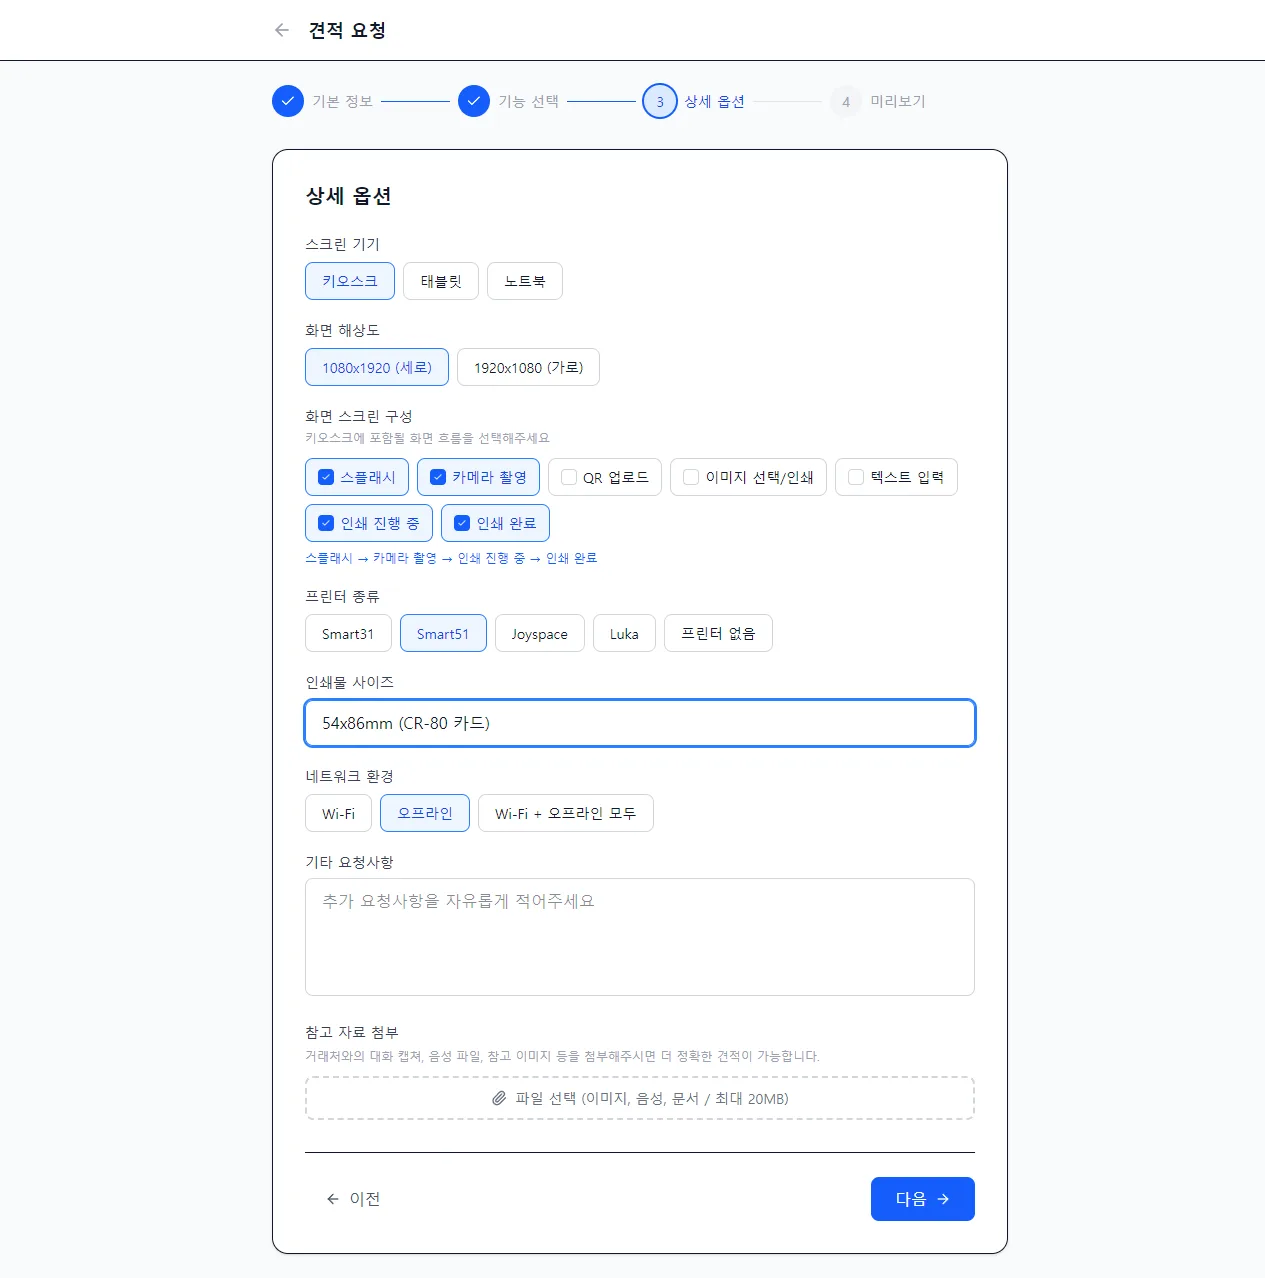Uncheck the 카메라 촬영 checkbox
1265x1278 pixels.
(x=438, y=477)
